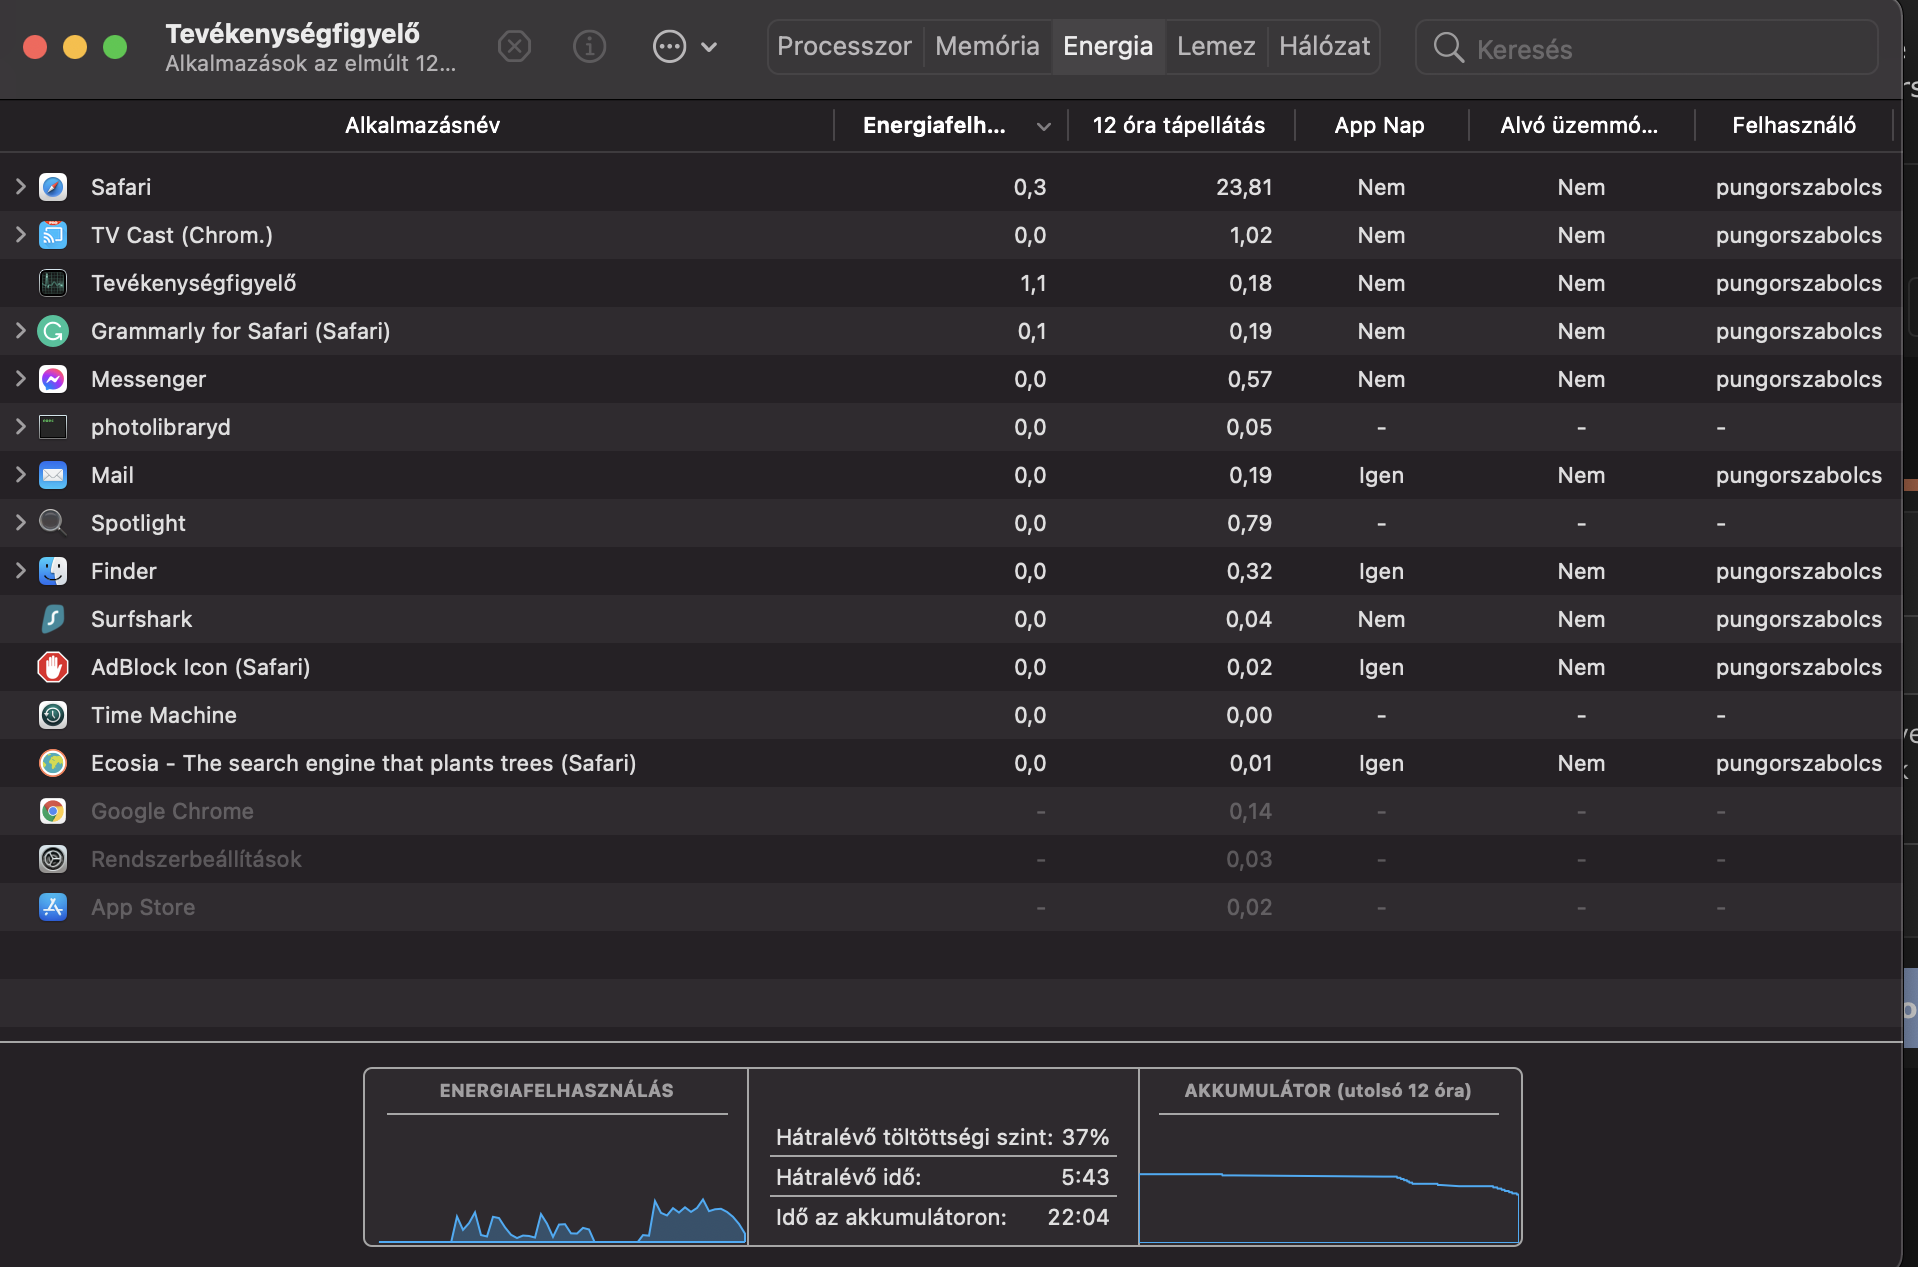Click the Time Machine icon
Viewport: 1918px width, 1267px height.
coord(53,715)
